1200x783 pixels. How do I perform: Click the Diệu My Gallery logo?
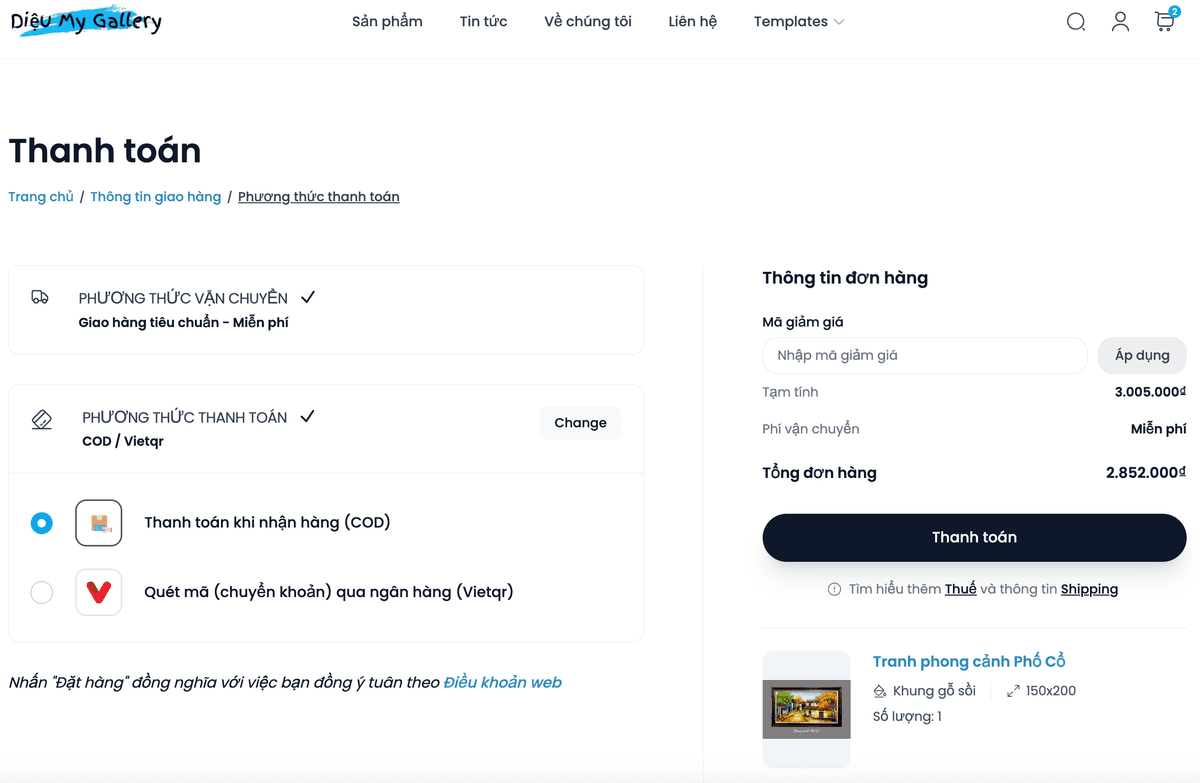pyautogui.click(x=85, y=22)
